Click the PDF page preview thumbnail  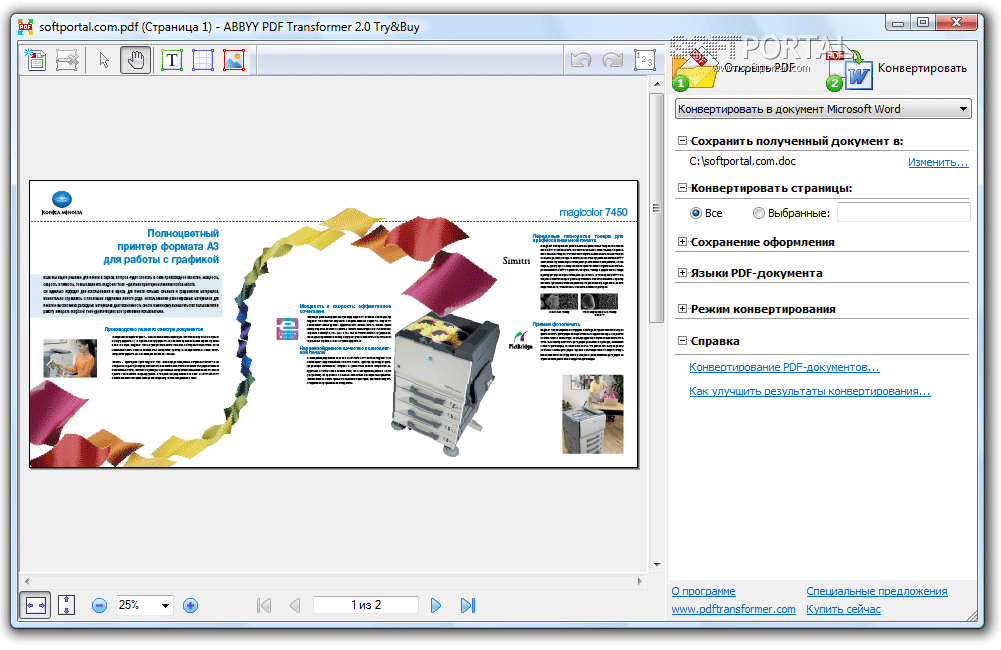(333, 324)
